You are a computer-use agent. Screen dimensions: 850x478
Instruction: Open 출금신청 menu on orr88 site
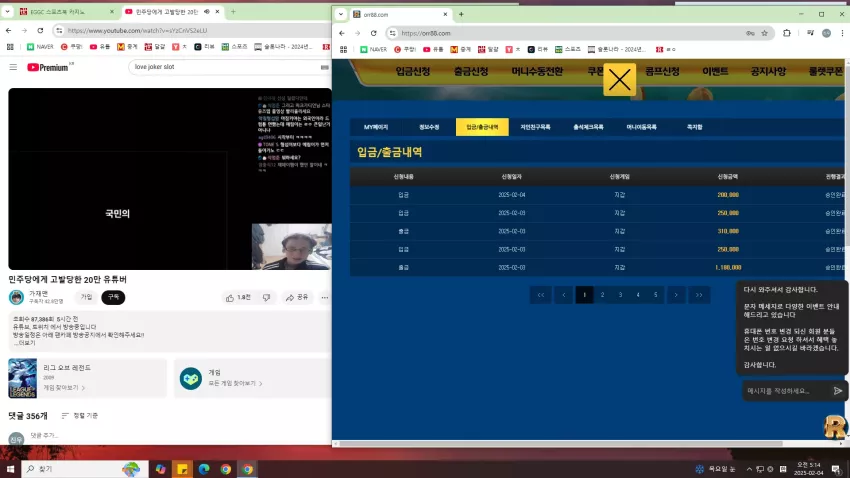coord(471,72)
